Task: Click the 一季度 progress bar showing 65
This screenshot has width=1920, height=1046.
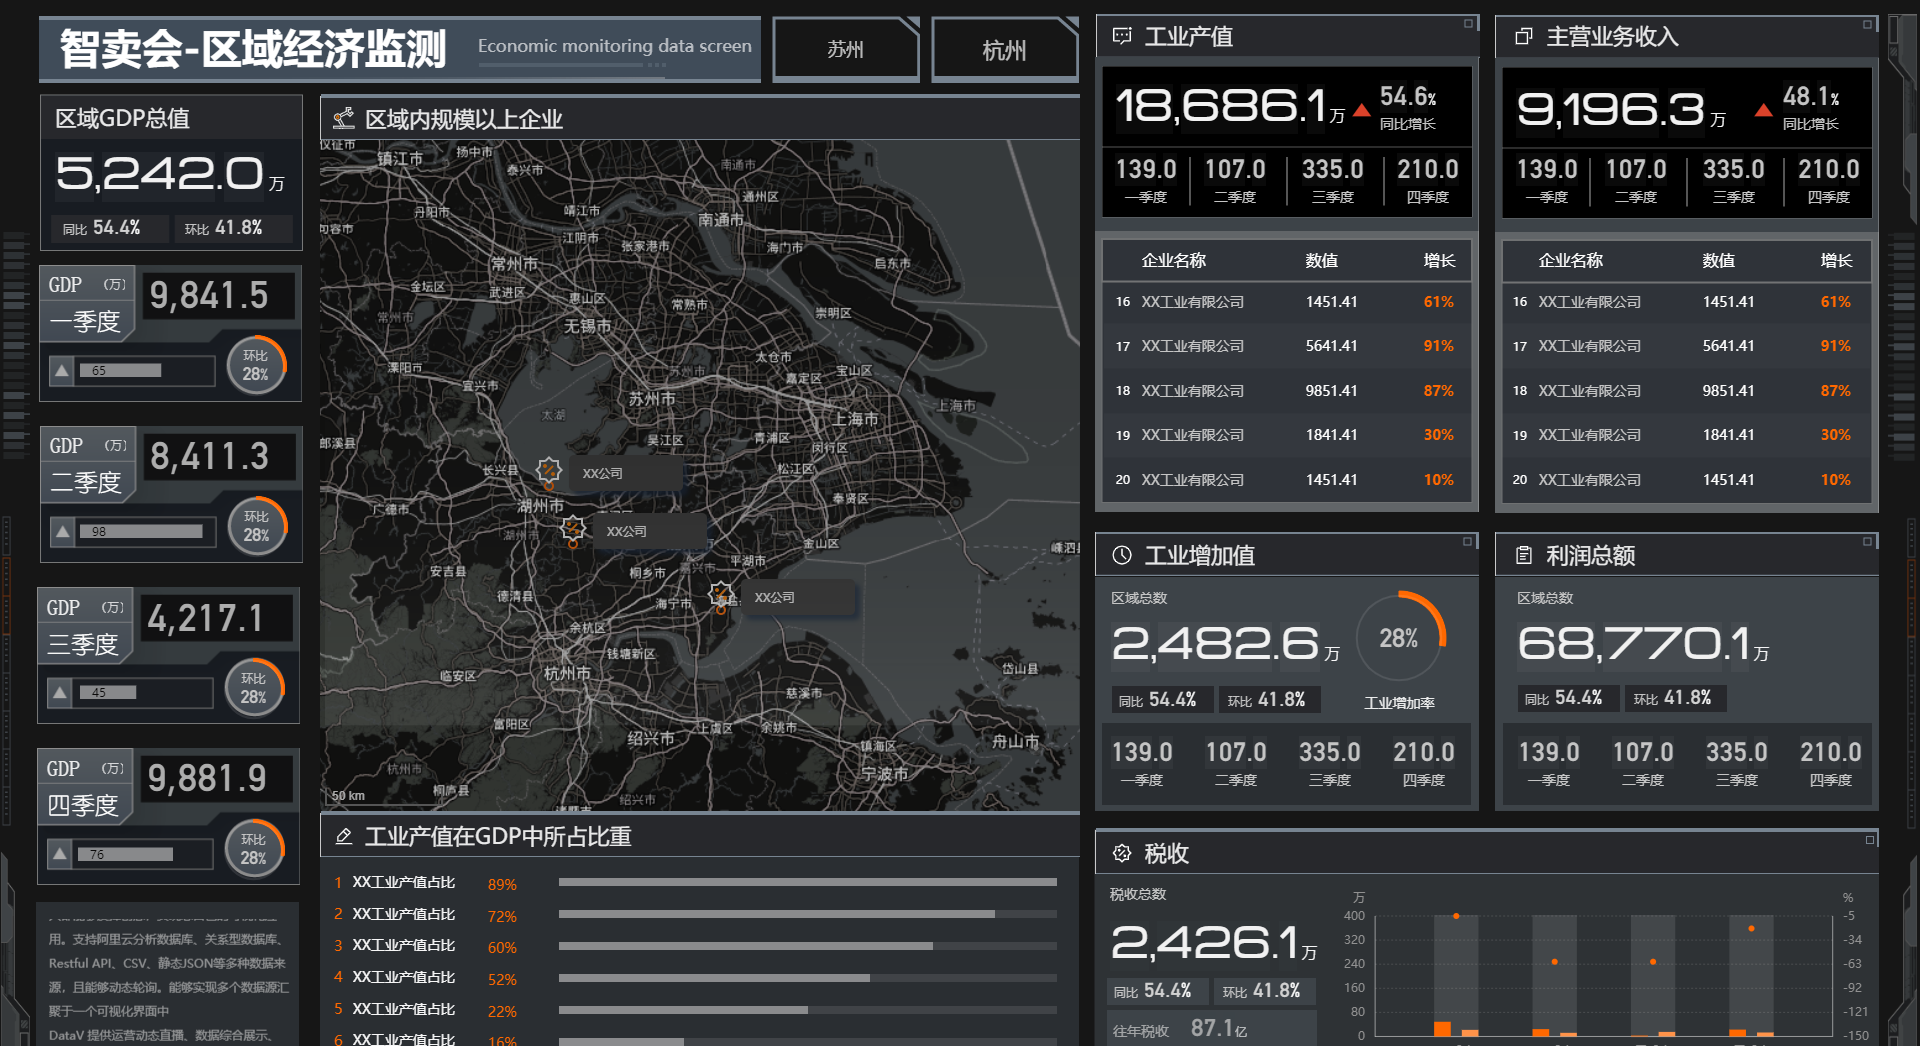Action: (145, 371)
